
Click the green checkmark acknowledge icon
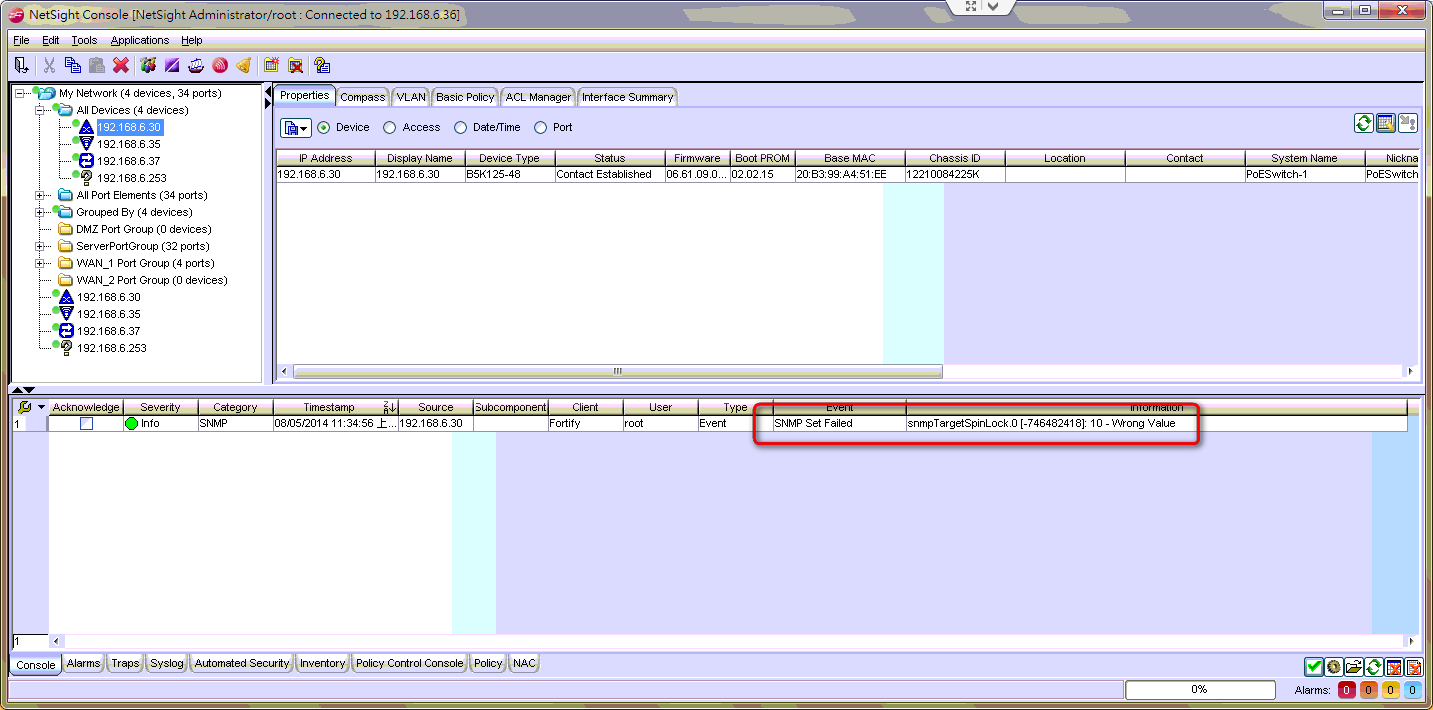tap(1314, 667)
